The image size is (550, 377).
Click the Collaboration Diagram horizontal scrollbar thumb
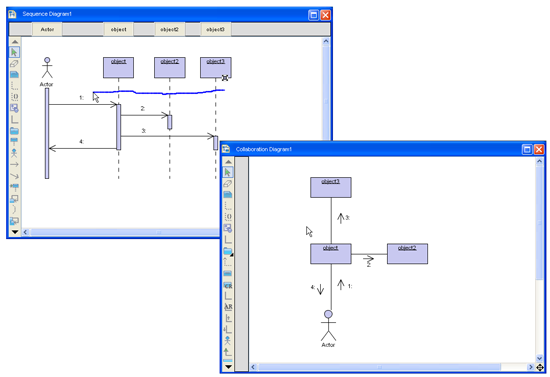(379, 367)
